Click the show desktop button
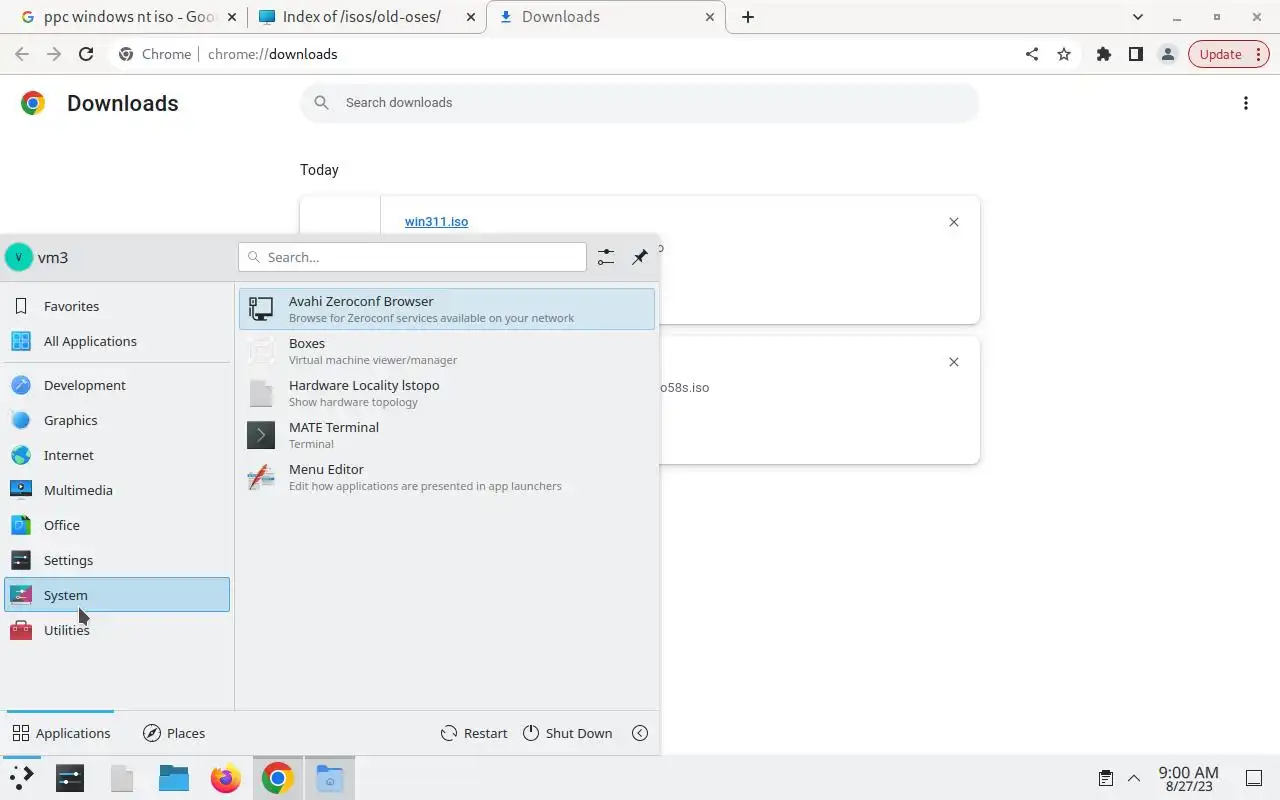Viewport: 1280px width, 800px height. 1254,778
